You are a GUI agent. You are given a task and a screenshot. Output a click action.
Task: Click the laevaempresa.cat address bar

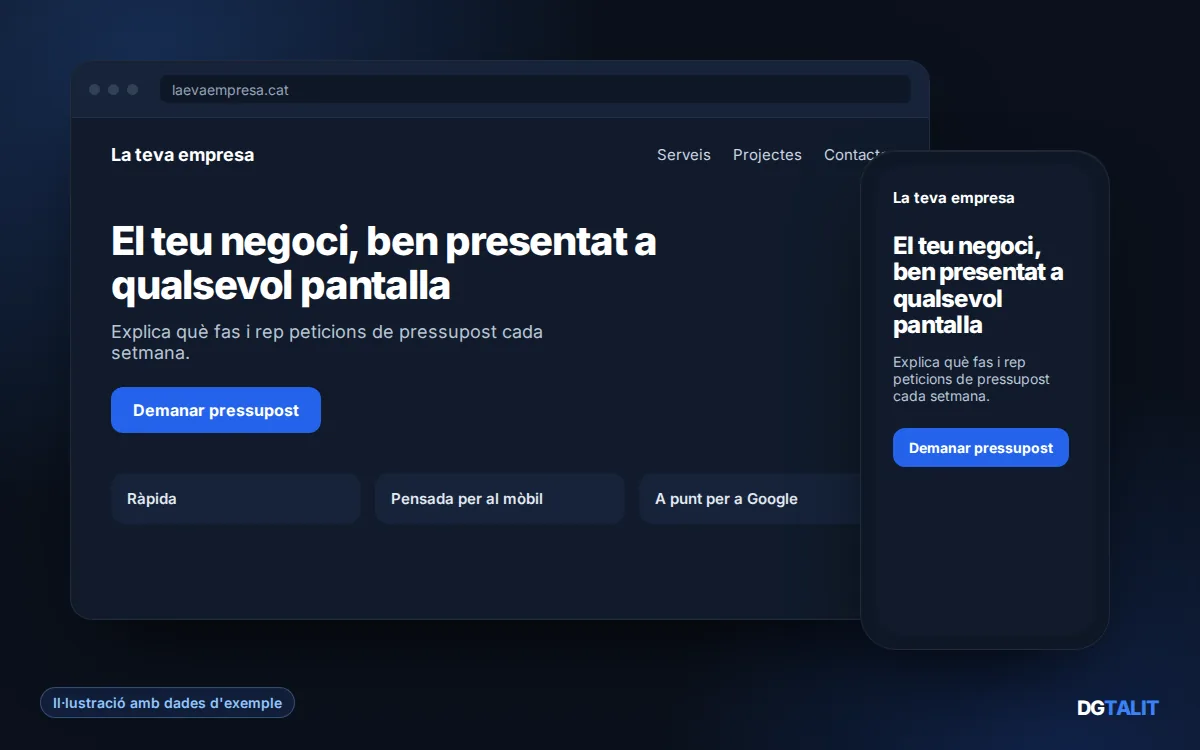pos(535,90)
